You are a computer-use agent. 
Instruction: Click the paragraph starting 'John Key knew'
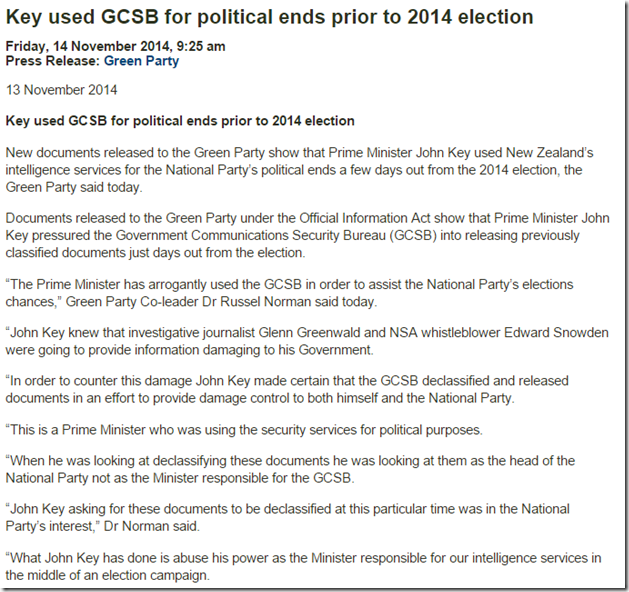coord(300,339)
